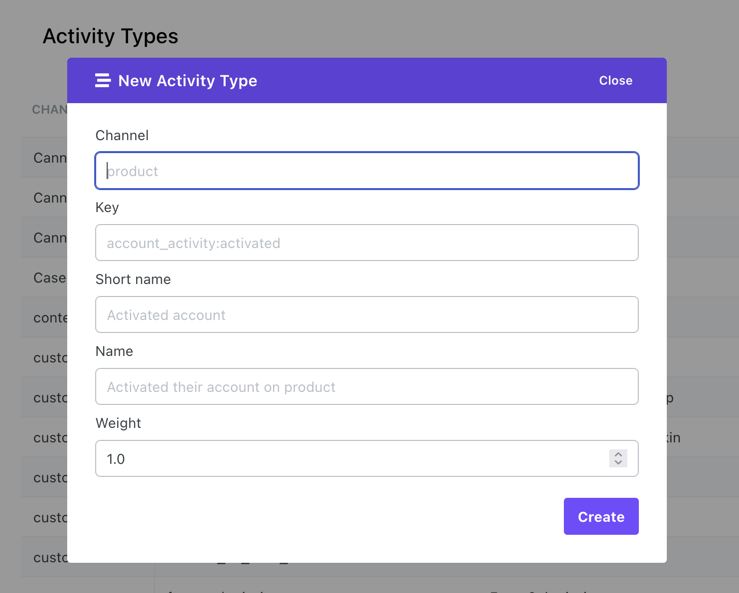Image resolution: width=739 pixels, height=593 pixels.
Task: Click the stacked-bars icon beside New Activity Type
Action: click(102, 81)
